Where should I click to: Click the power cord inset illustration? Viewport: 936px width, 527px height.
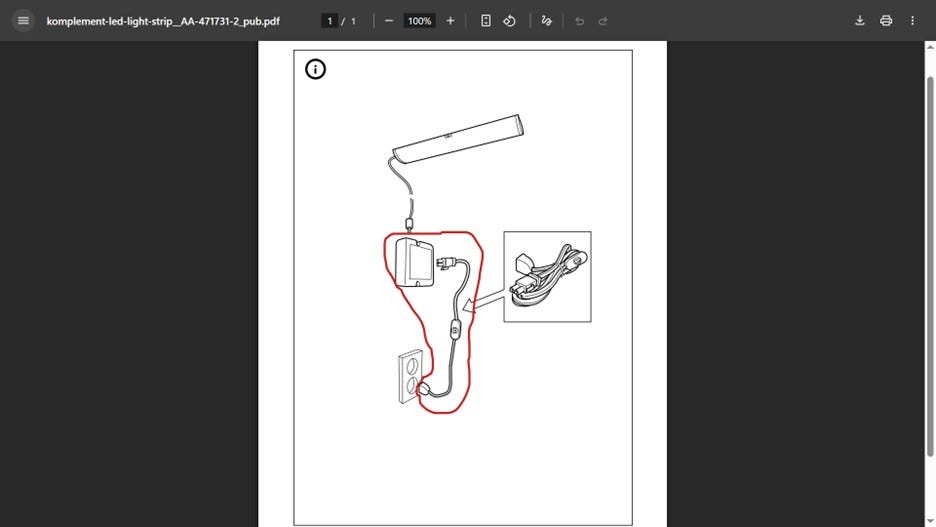(547, 277)
